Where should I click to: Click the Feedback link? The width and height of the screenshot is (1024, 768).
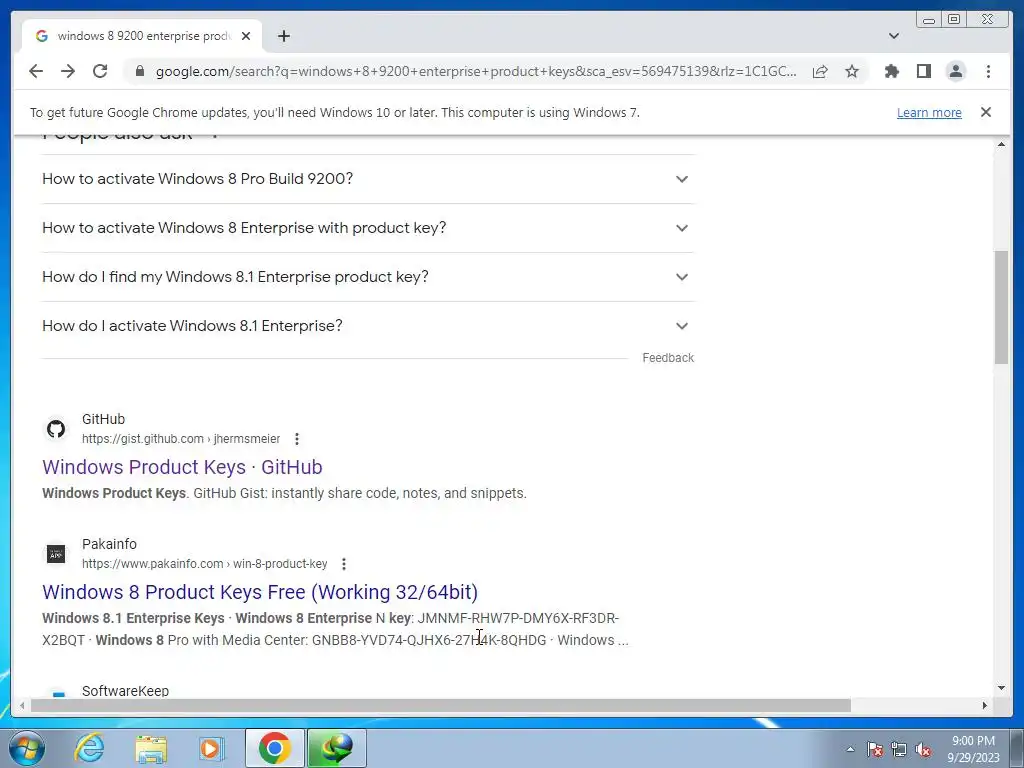point(667,358)
